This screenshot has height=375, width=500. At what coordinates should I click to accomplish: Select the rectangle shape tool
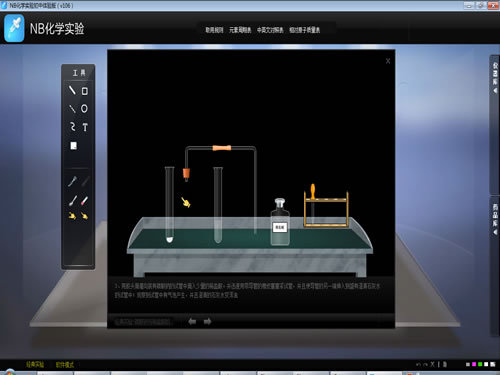click(x=85, y=91)
